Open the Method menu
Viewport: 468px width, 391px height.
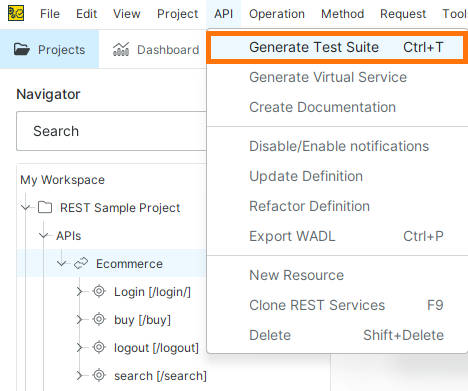pos(343,14)
